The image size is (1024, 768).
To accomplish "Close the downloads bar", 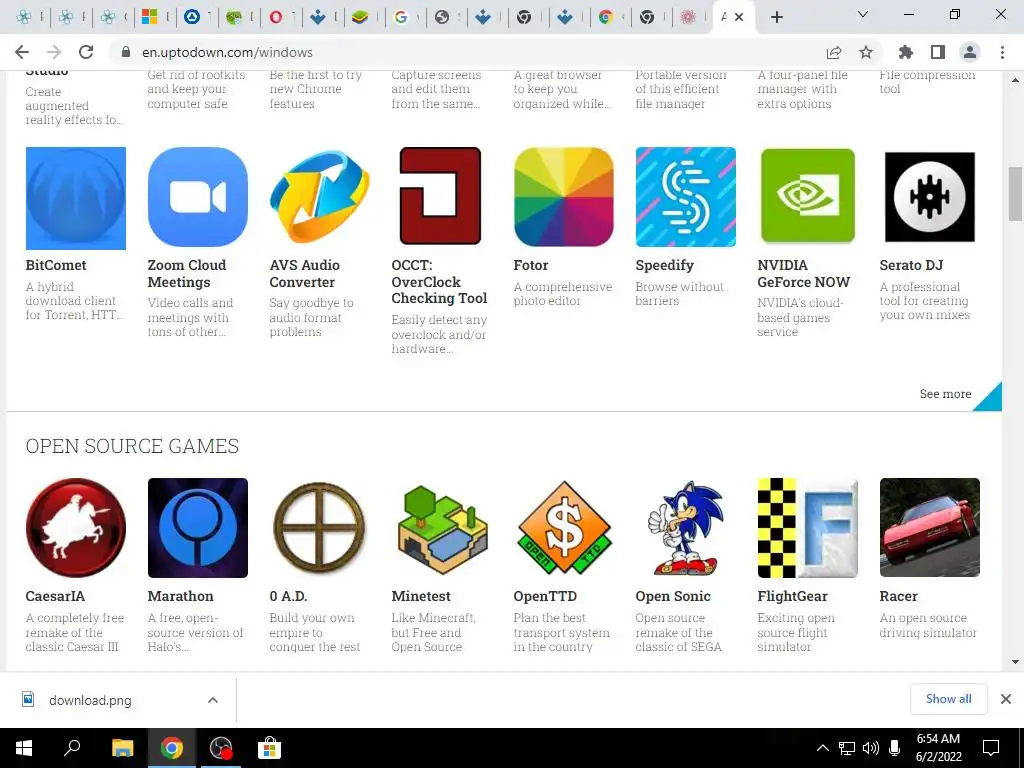I will click(x=1006, y=699).
